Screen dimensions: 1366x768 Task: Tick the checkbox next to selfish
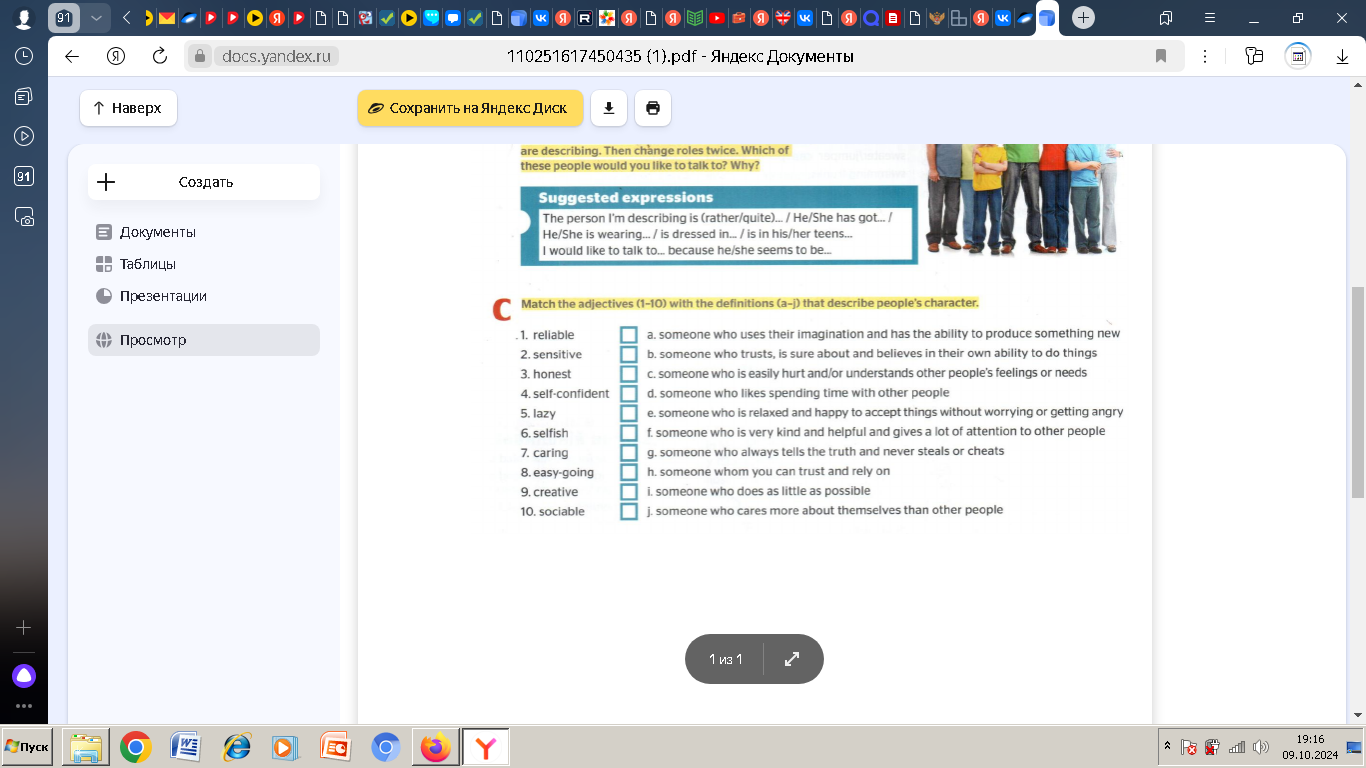pos(629,433)
